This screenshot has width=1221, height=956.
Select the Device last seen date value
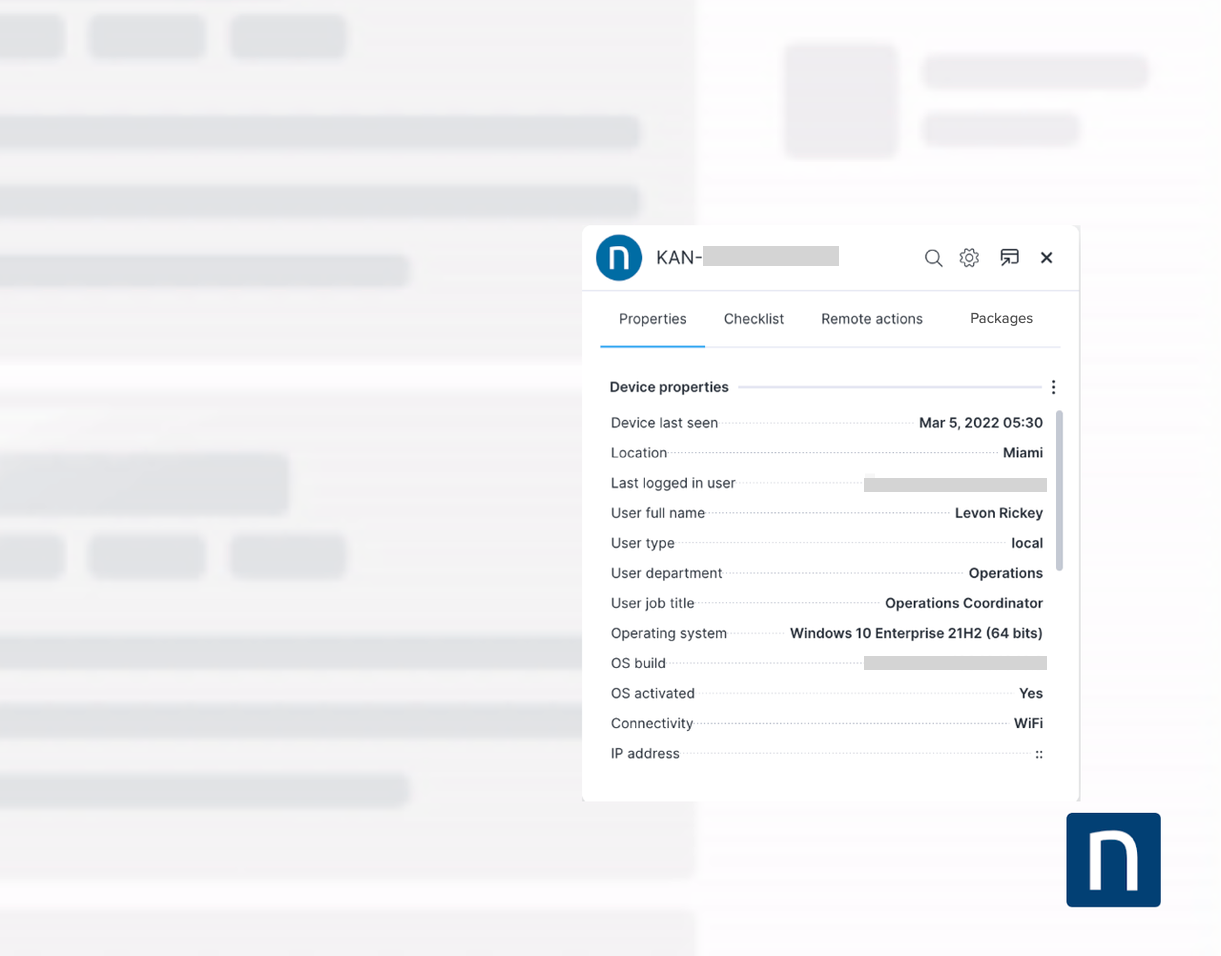point(980,423)
